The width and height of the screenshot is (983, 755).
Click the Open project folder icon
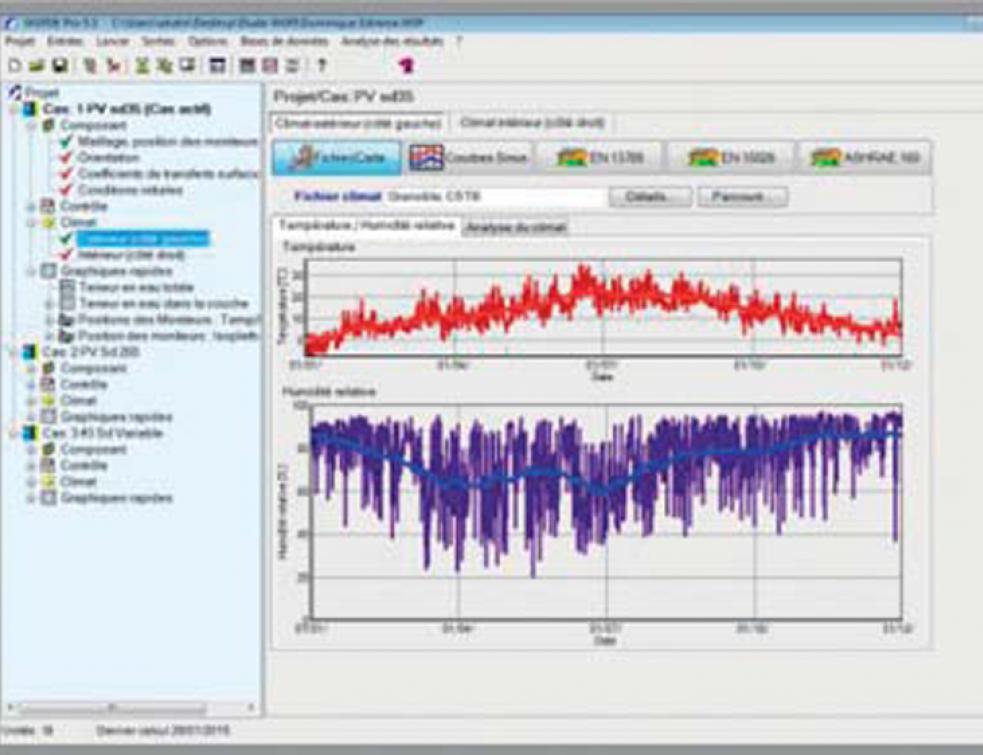click(36, 66)
